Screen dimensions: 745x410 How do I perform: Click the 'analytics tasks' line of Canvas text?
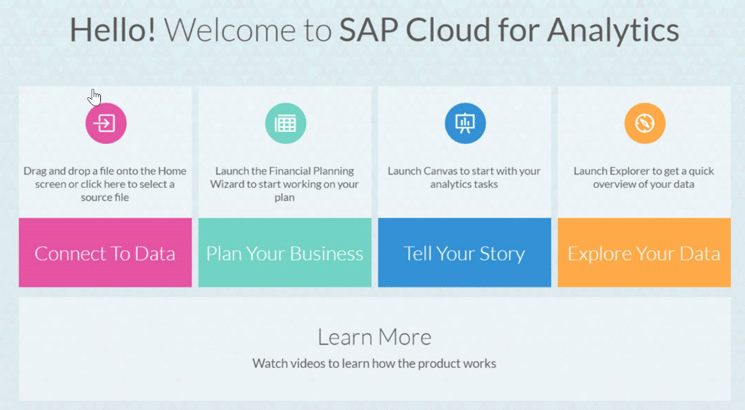point(464,184)
